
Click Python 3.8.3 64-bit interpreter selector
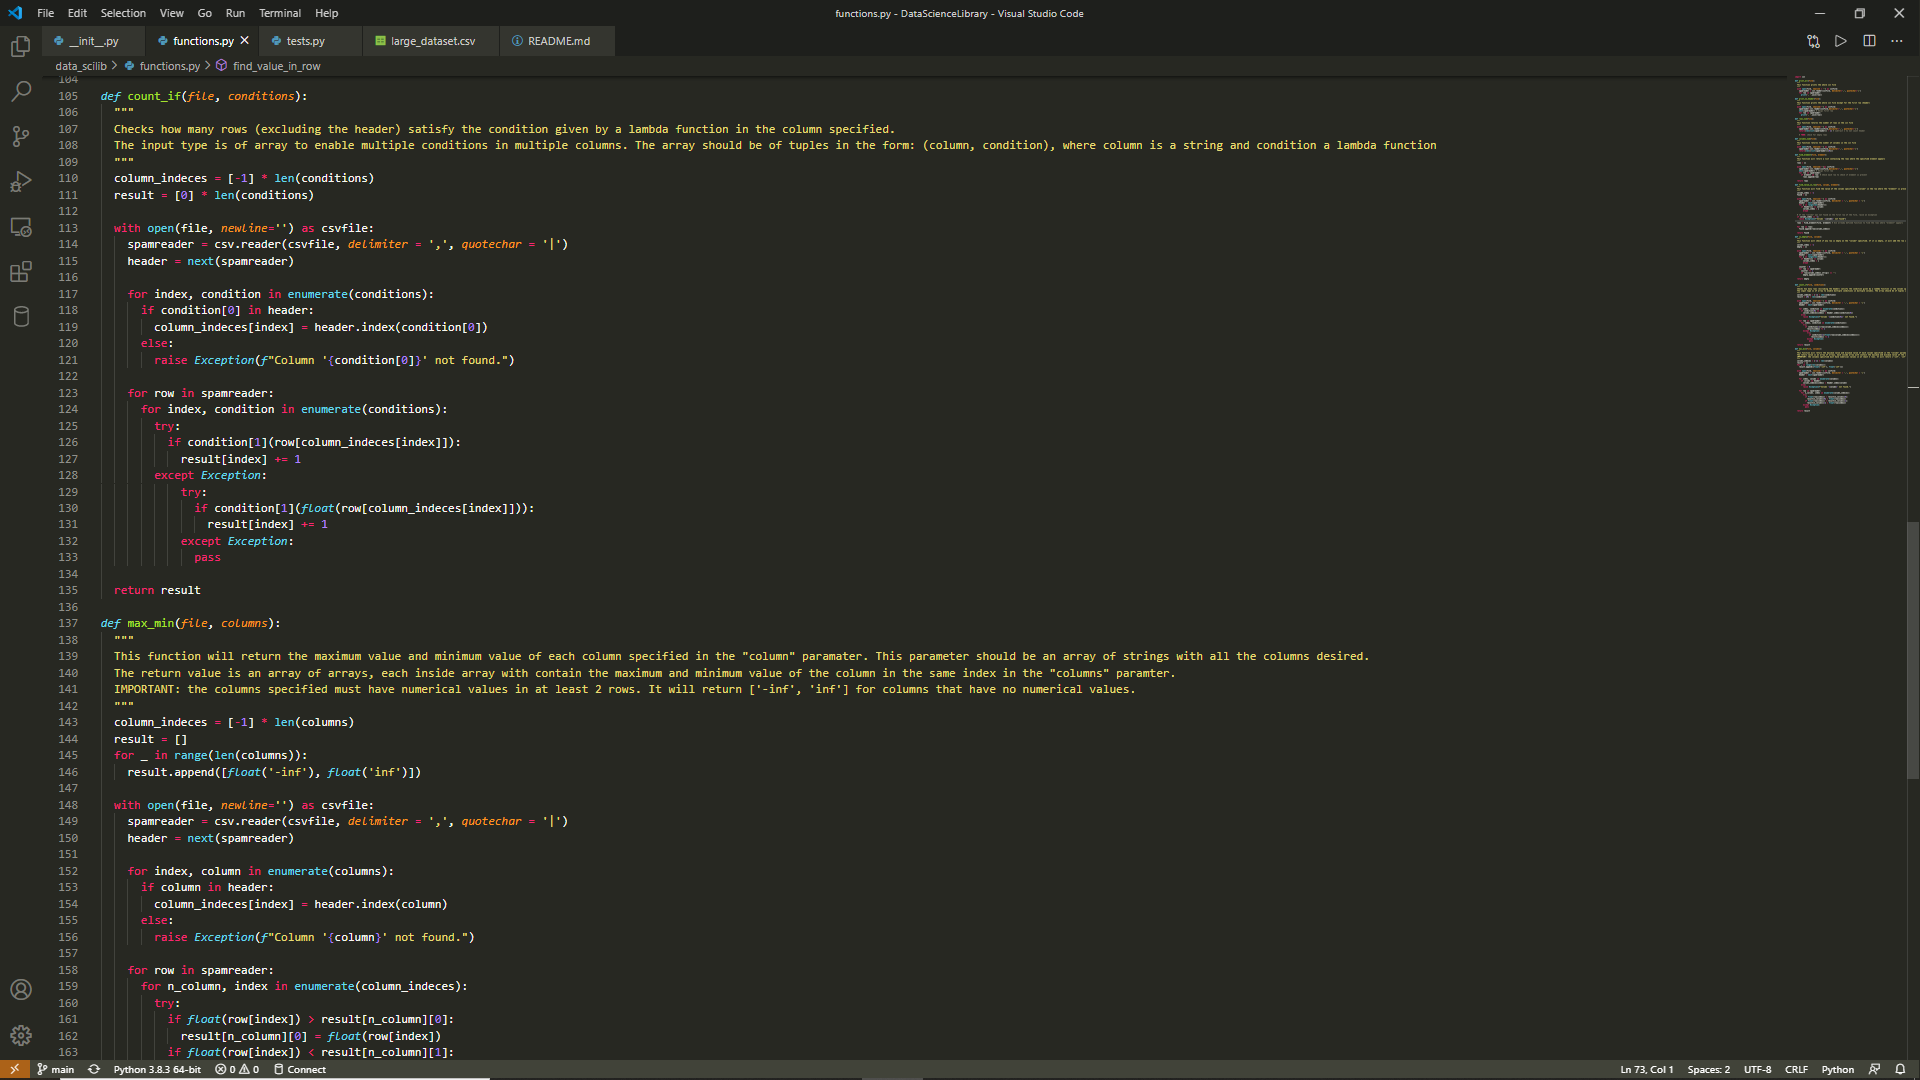click(x=157, y=1069)
